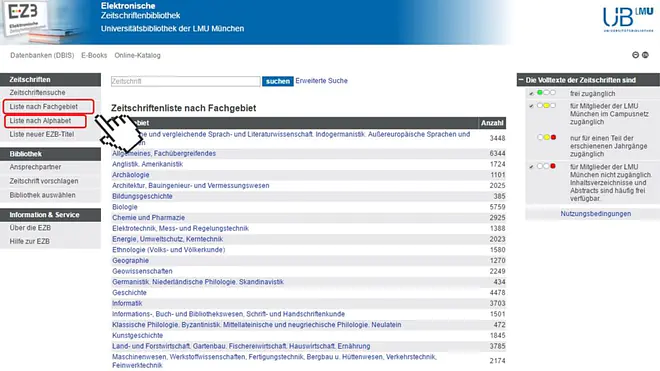
Task: Select 'Liste nach Alphabet' in sidebar
Action: [x=40, y=120]
